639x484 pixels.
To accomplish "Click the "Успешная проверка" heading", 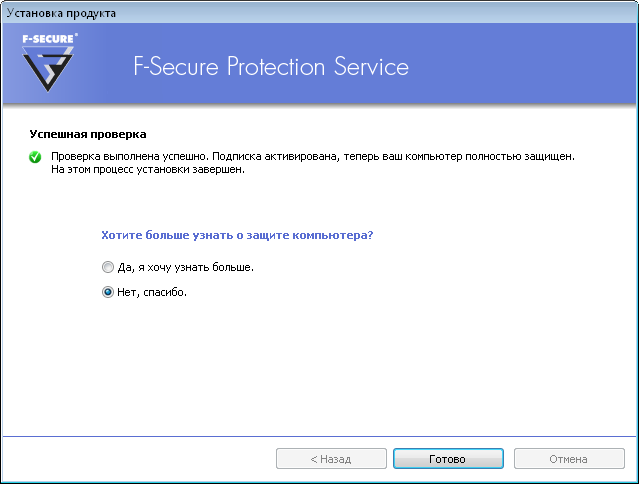I will [x=88, y=134].
